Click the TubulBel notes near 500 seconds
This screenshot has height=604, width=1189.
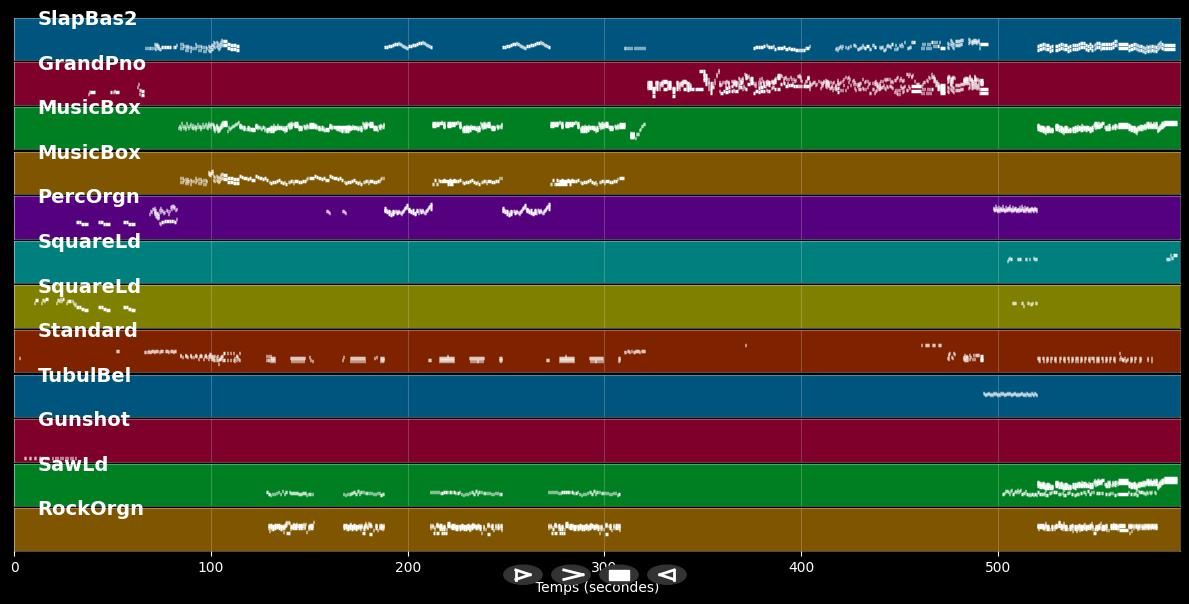(x=1010, y=395)
